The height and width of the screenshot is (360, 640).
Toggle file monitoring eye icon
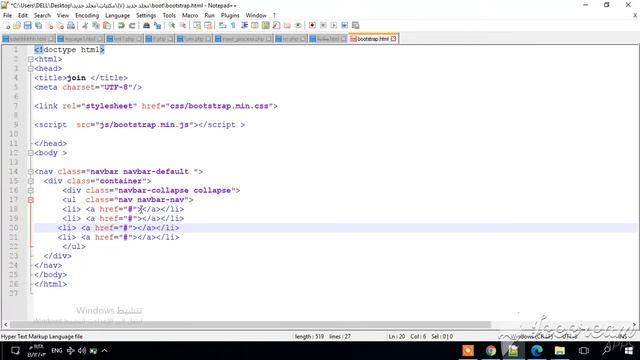tap(298, 25)
